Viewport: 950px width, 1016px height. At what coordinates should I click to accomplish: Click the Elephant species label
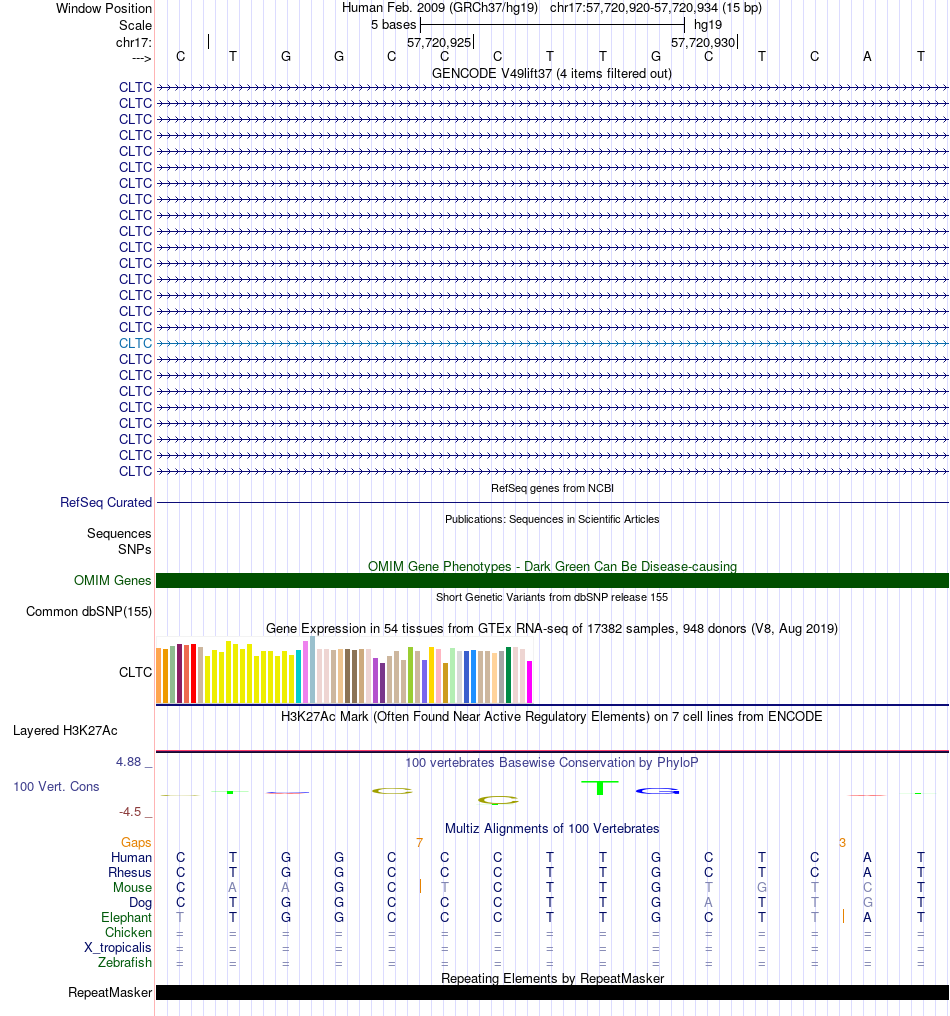(126, 918)
